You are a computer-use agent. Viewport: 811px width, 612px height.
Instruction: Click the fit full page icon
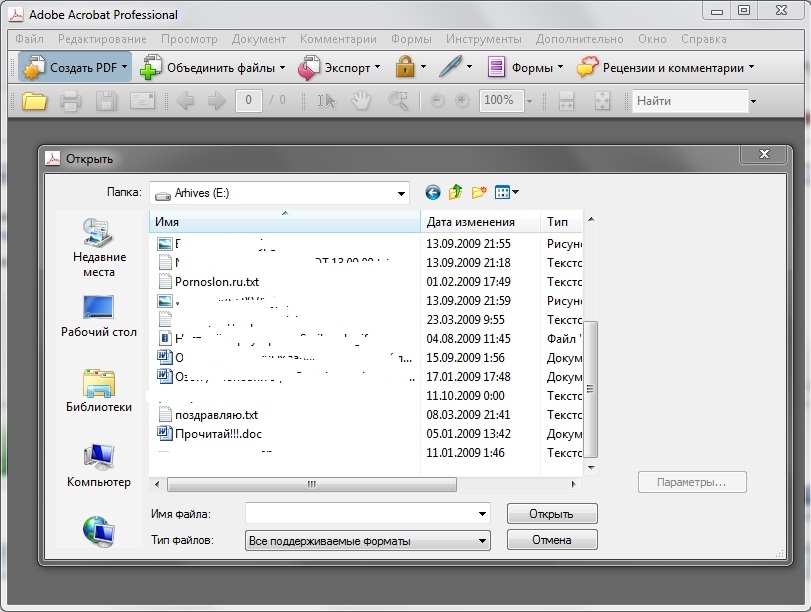[x=603, y=100]
